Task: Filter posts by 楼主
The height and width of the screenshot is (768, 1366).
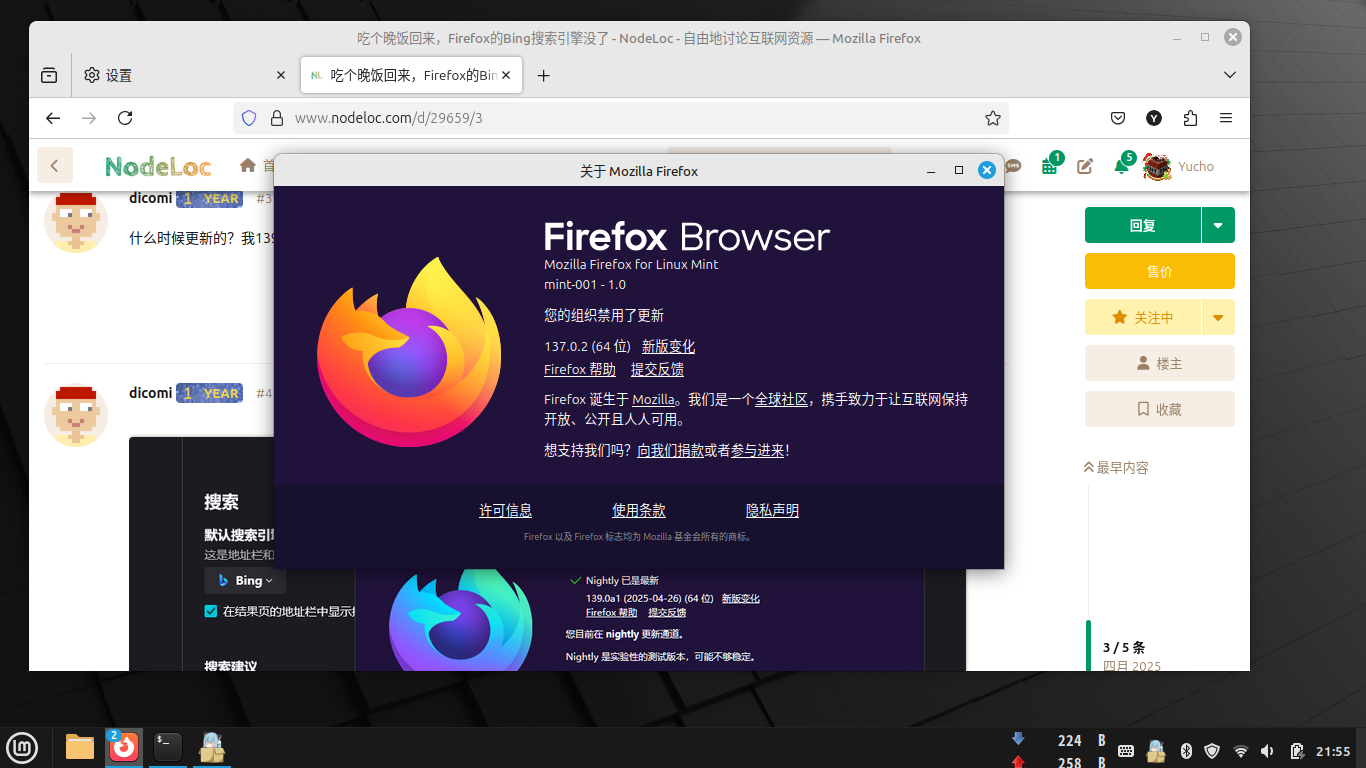Action: 1160,363
